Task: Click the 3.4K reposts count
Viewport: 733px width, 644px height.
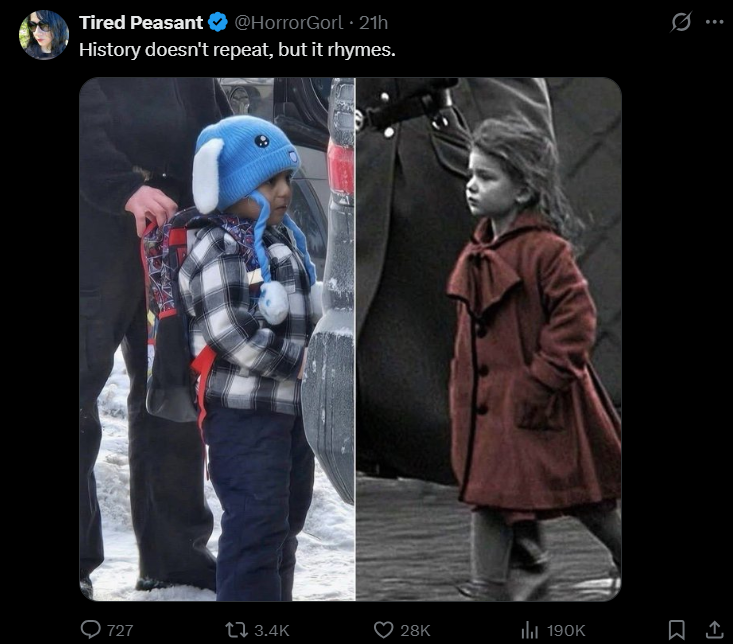Action: click(272, 630)
